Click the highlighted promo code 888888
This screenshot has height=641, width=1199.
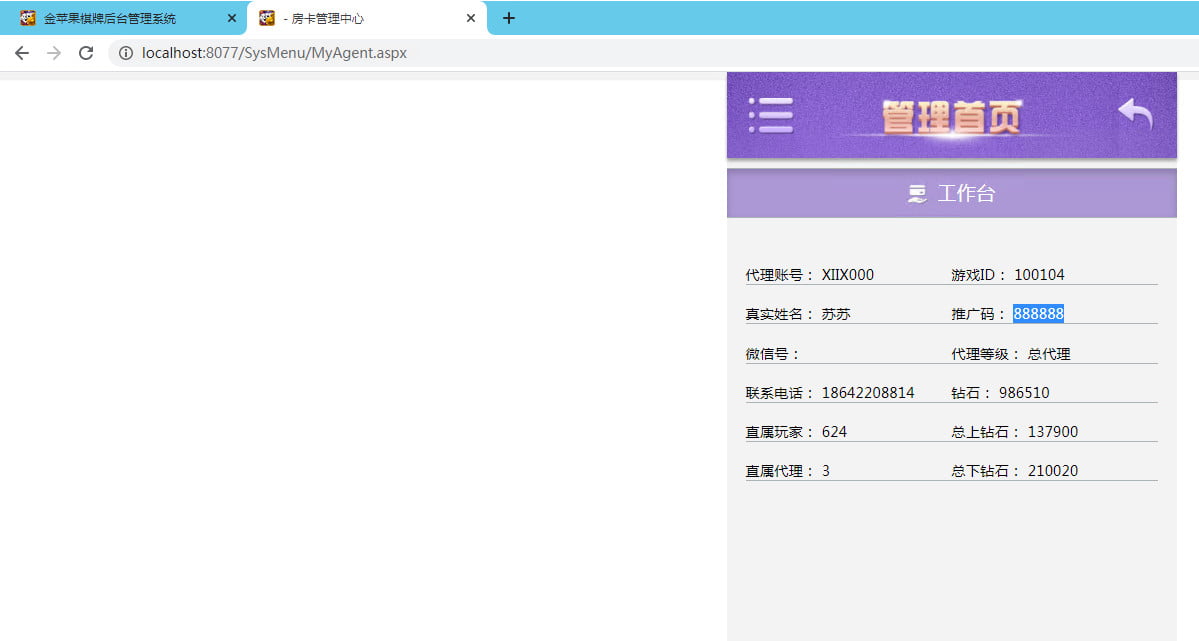tap(1038, 314)
